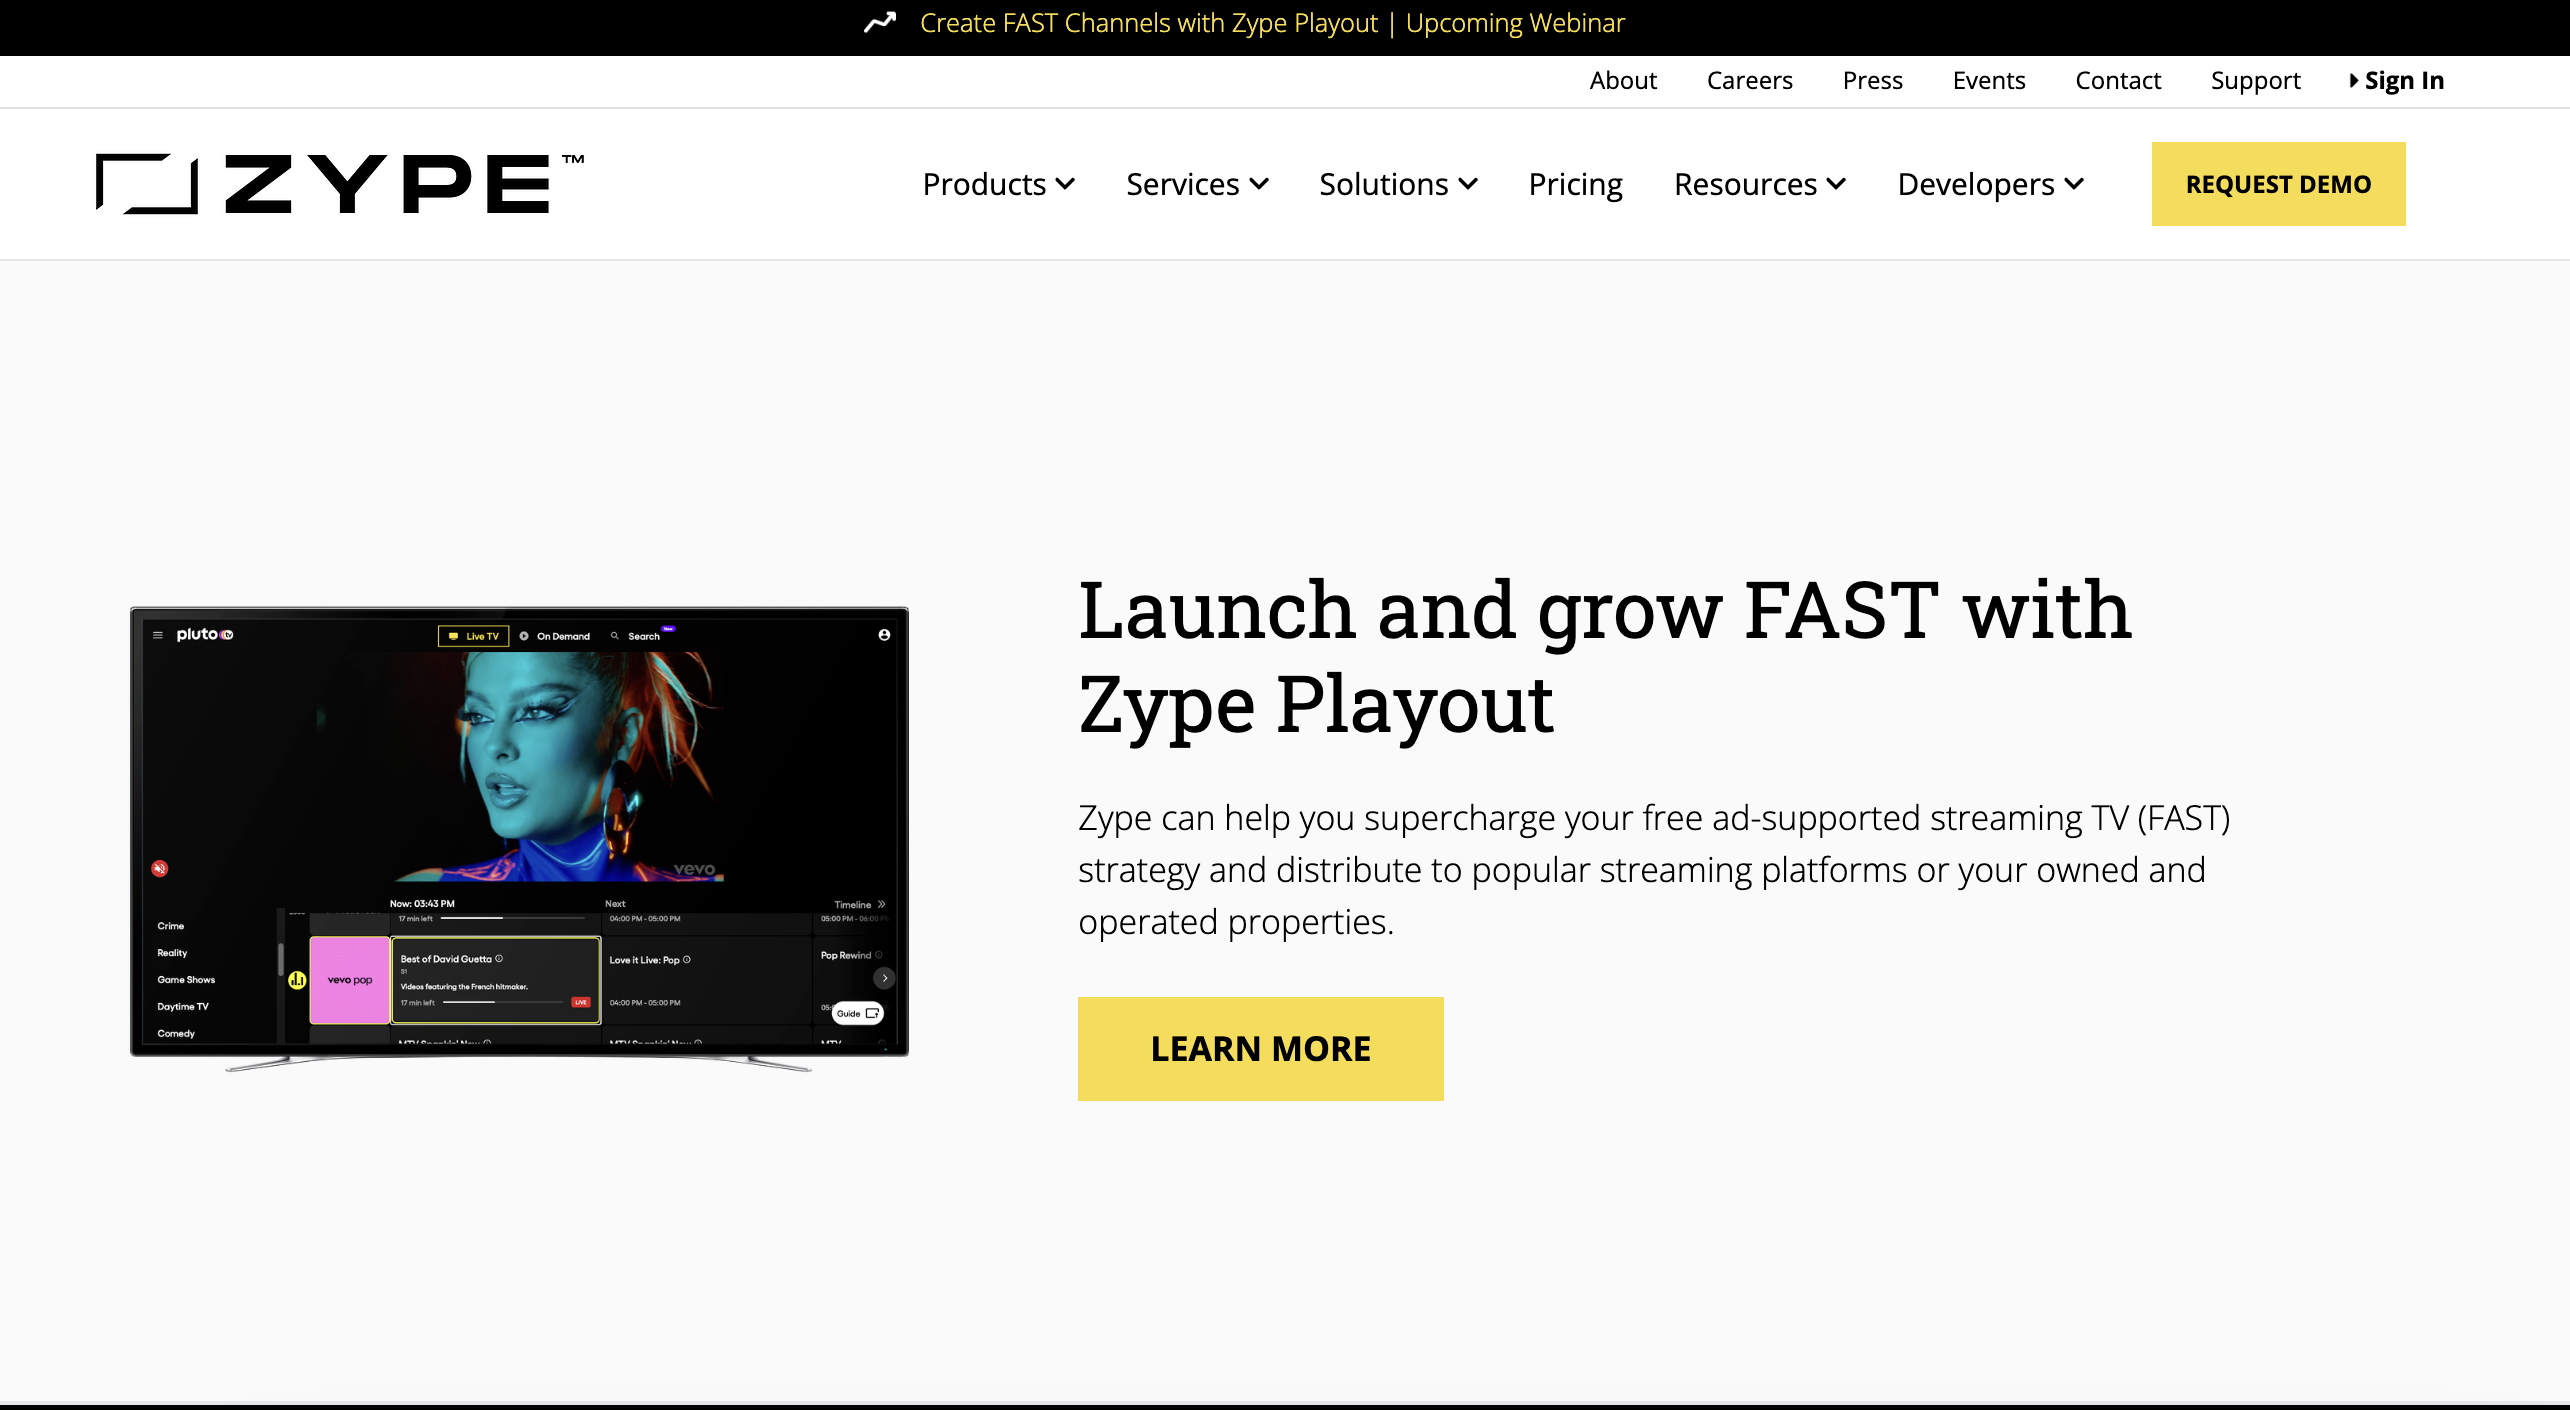Viewport: 2570px width, 1410px height.
Task: Click the Pluto TV logo in the TV image
Action: point(205,634)
